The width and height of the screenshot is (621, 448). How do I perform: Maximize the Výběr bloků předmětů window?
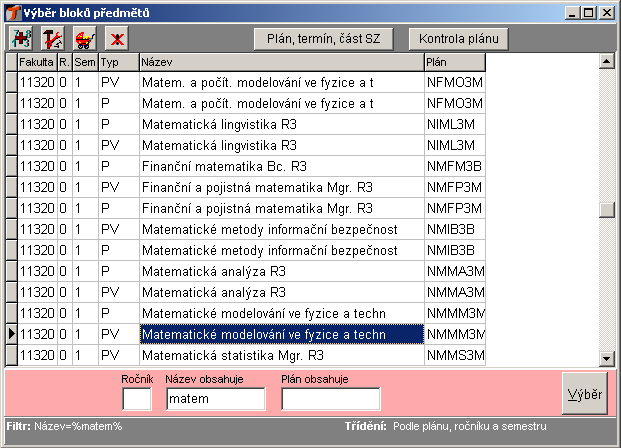click(589, 12)
